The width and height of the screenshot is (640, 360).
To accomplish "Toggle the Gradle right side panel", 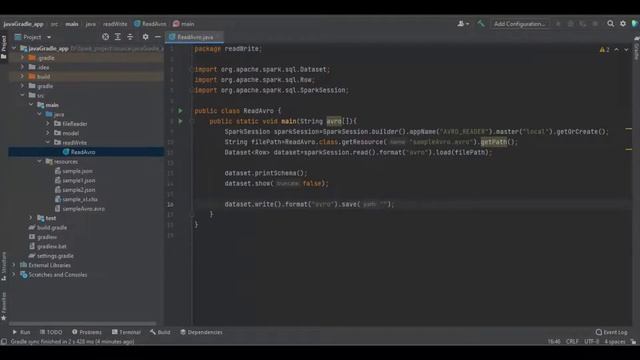I will click(636, 48).
